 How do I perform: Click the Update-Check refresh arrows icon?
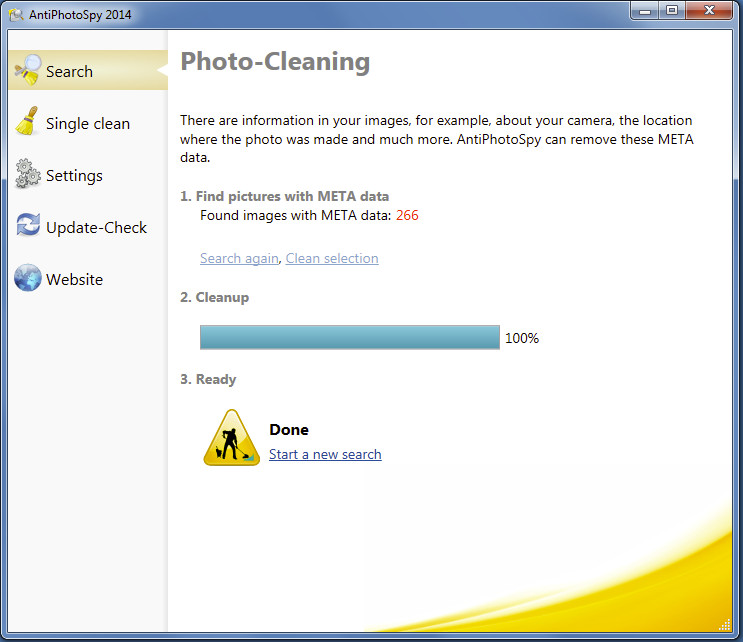tap(28, 225)
